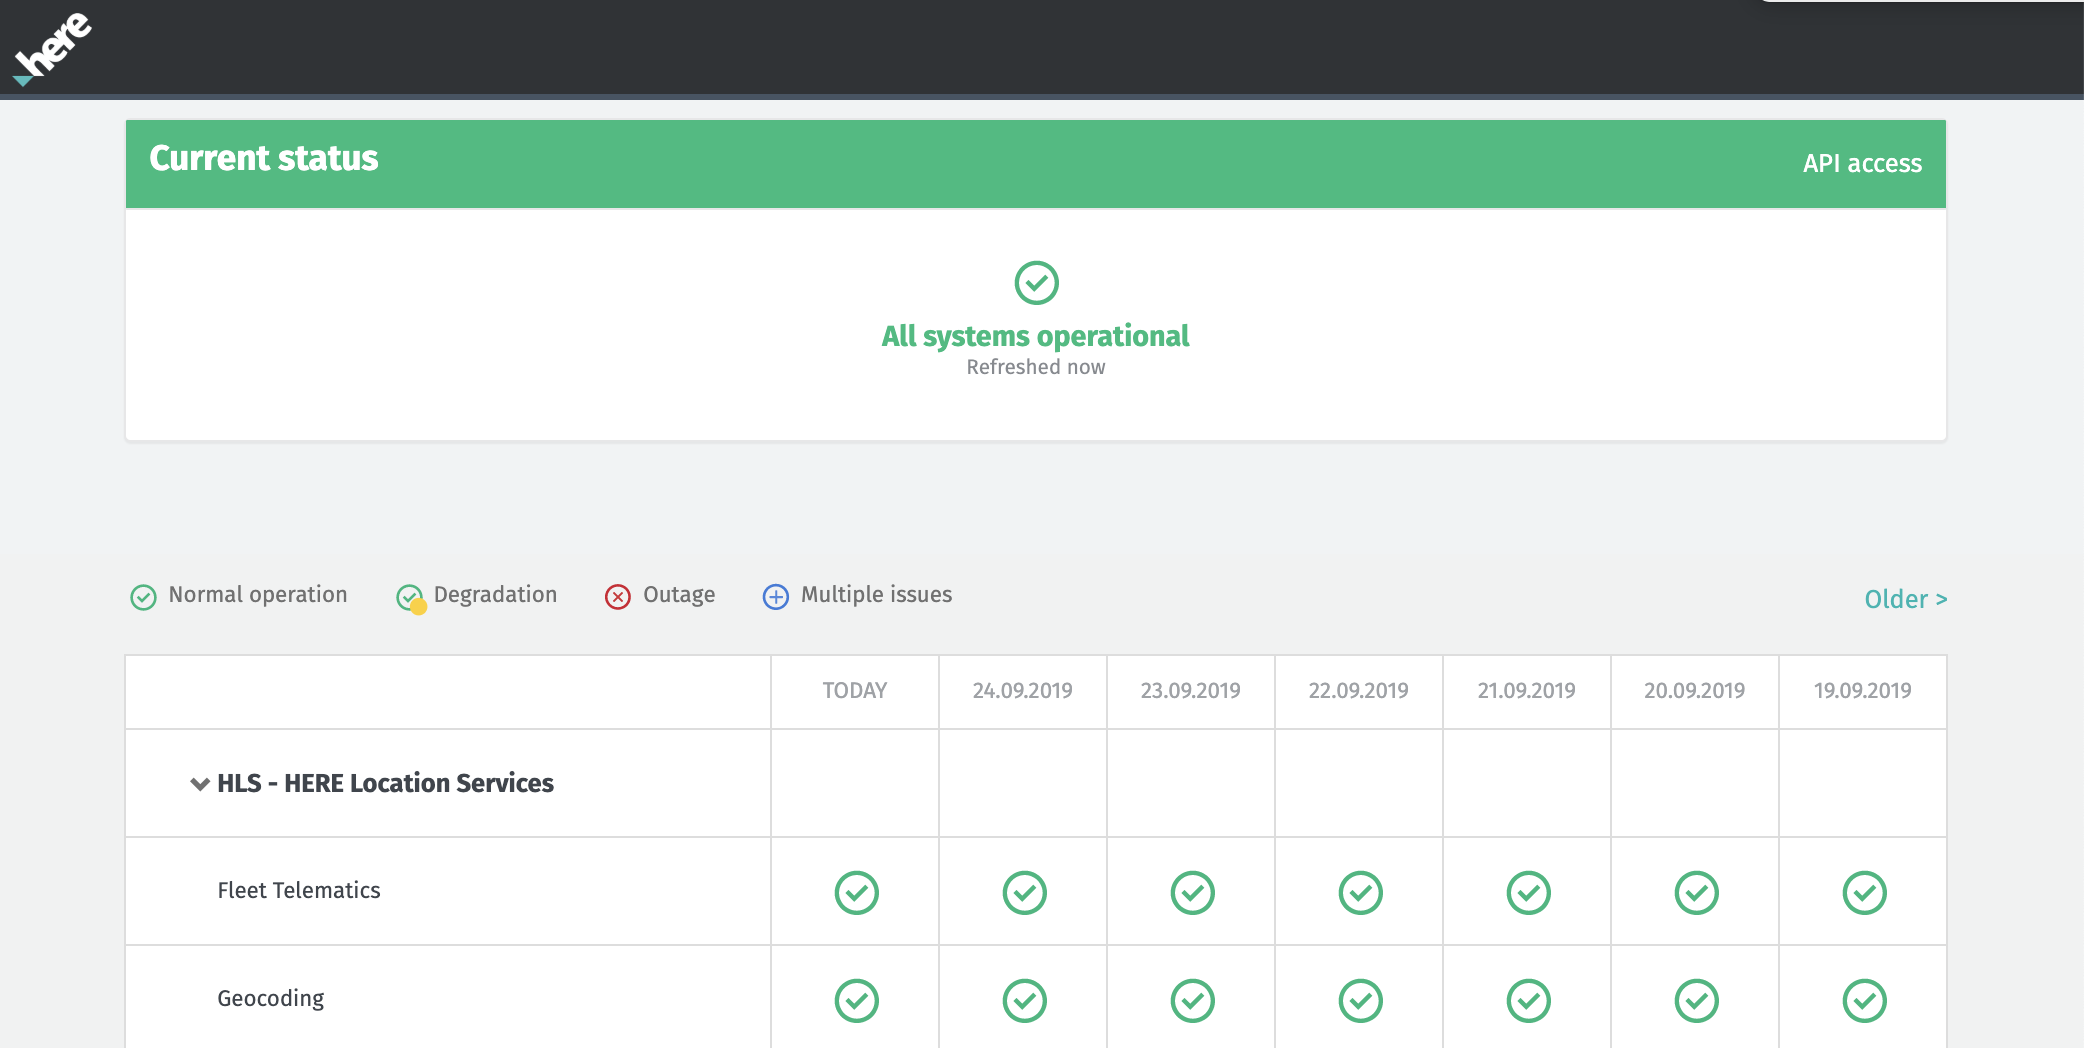2084x1048 pixels.
Task: Click the Multiple issues legend icon
Action: click(x=776, y=597)
